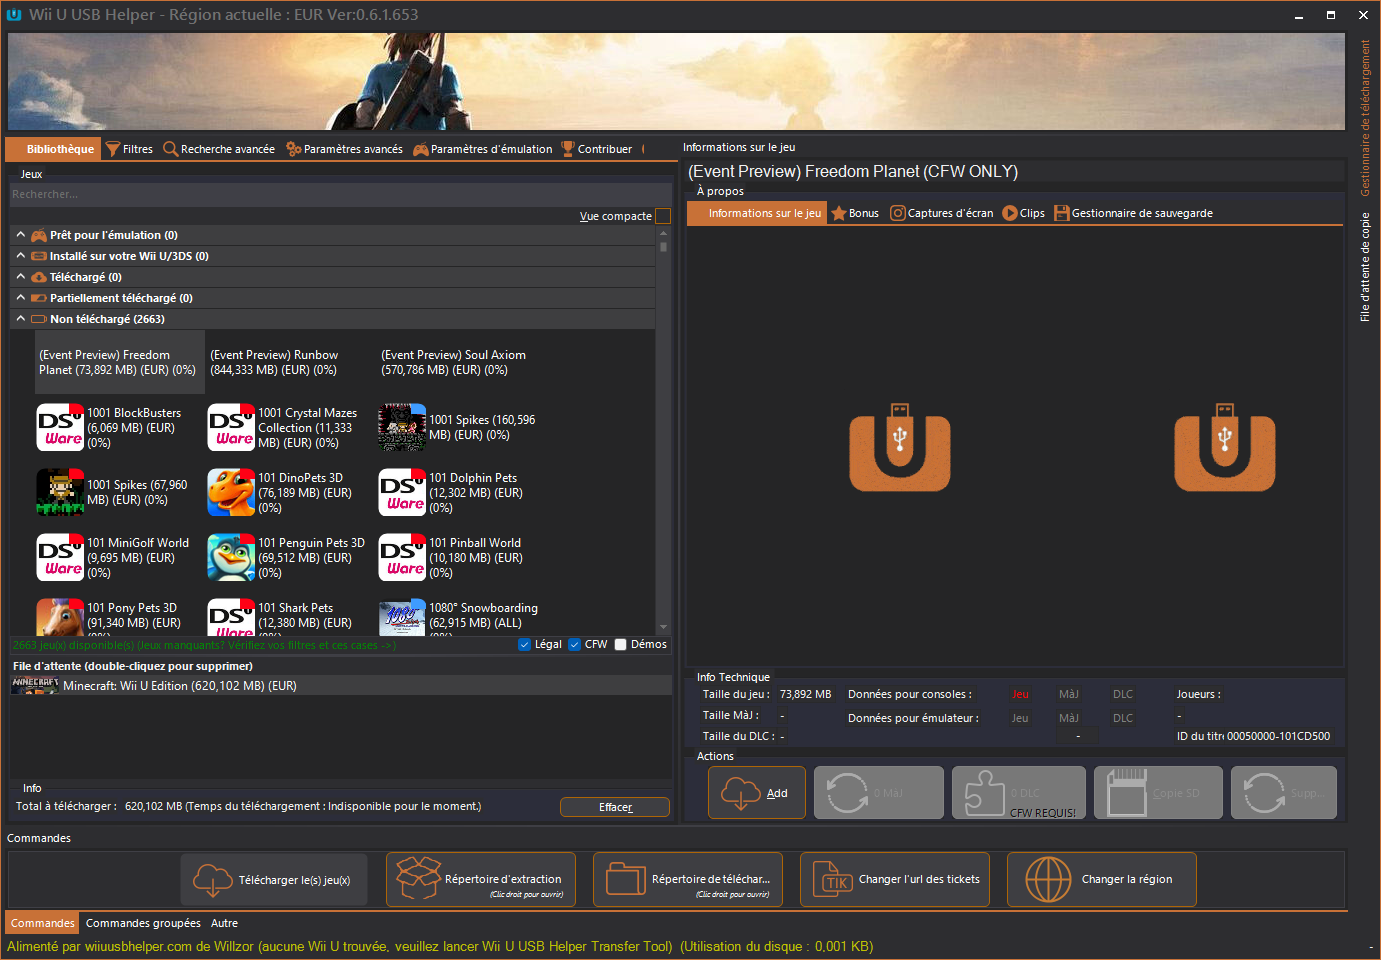Switch to the Bonus star tab
The image size is (1381, 960).
[x=855, y=213]
